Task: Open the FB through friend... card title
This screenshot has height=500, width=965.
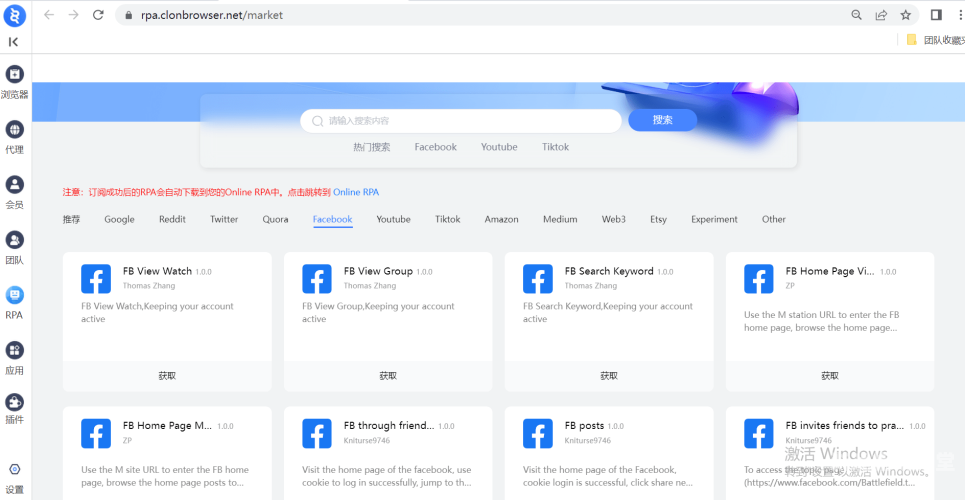Action: click(389, 425)
